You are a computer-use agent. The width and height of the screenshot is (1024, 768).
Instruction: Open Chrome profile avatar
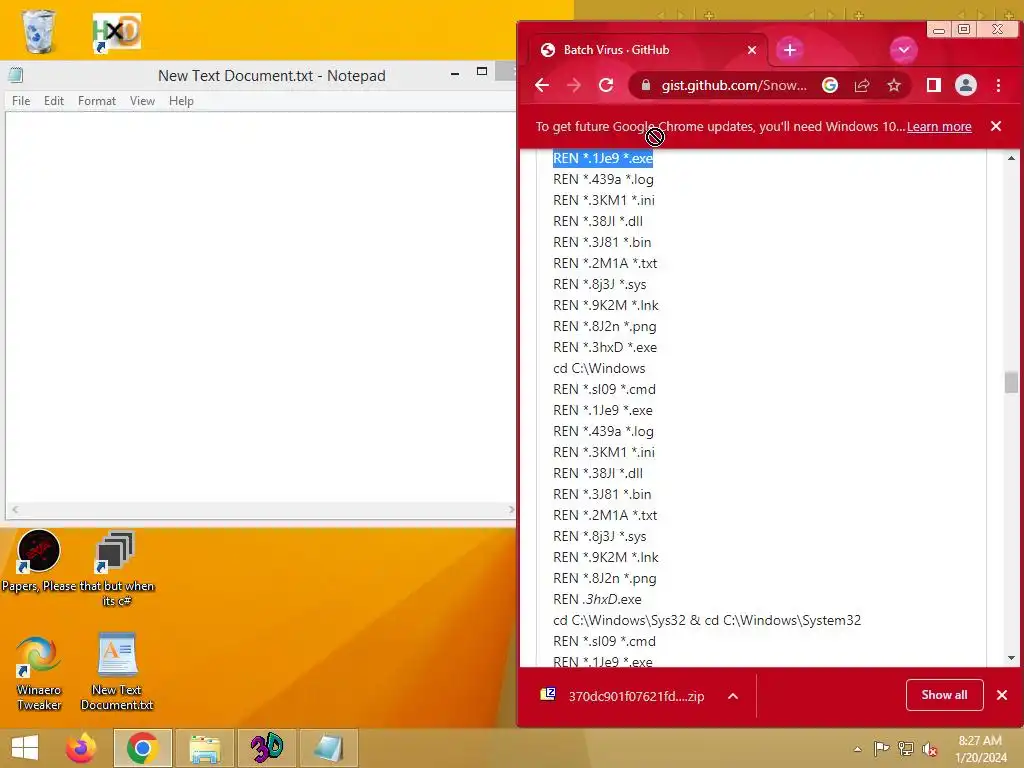click(x=966, y=85)
